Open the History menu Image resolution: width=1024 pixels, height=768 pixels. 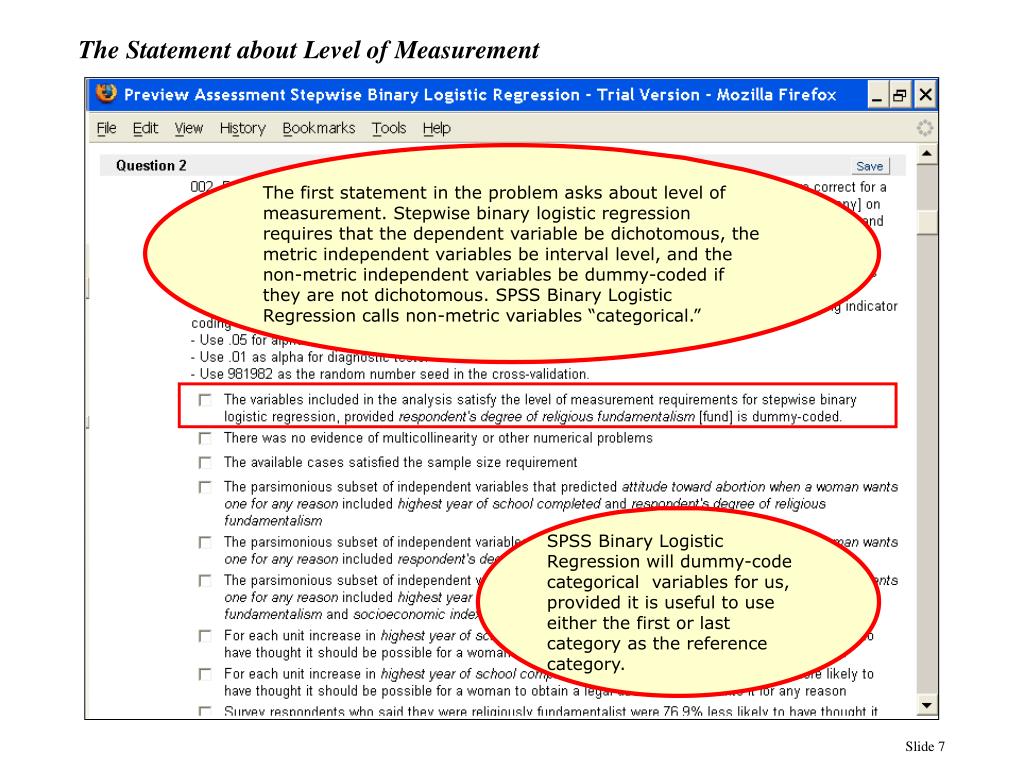click(x=242, y=128)
